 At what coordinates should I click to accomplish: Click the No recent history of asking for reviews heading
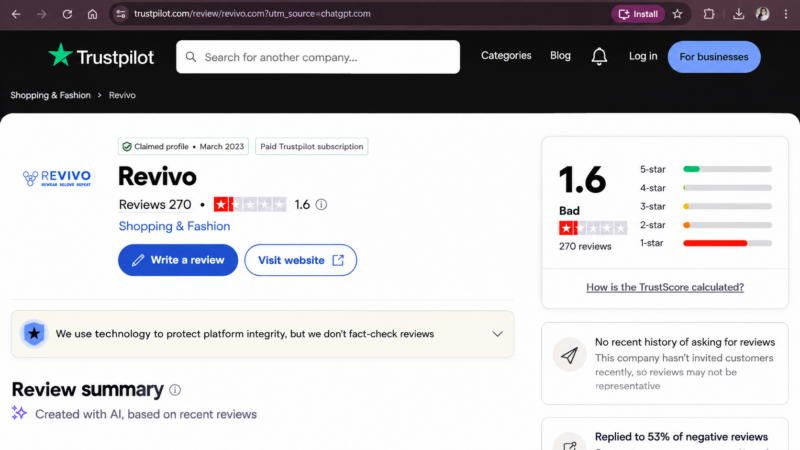tap(685, 342)
